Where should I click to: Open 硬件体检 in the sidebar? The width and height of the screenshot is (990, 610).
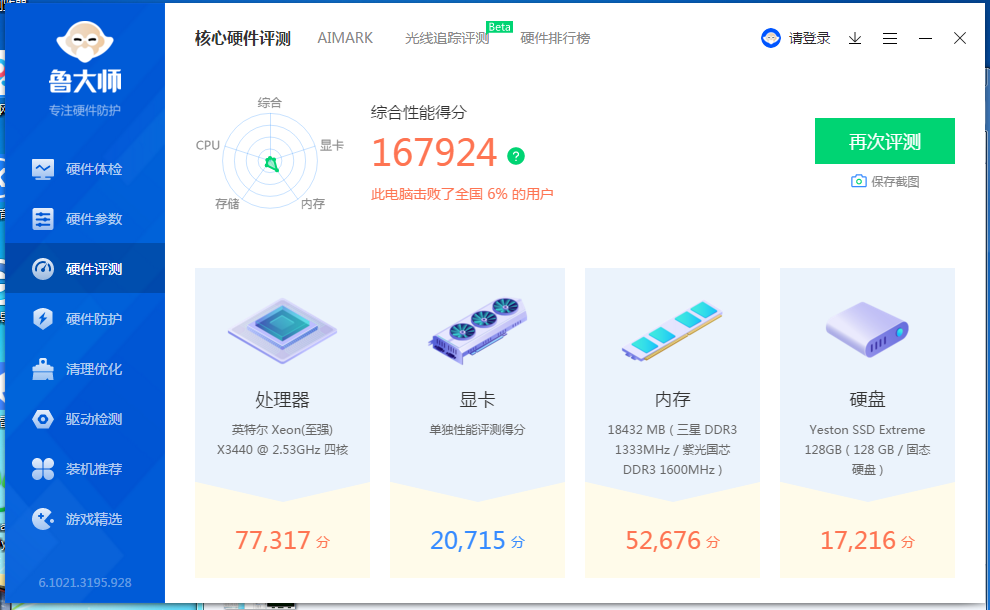tap(85, 169)
